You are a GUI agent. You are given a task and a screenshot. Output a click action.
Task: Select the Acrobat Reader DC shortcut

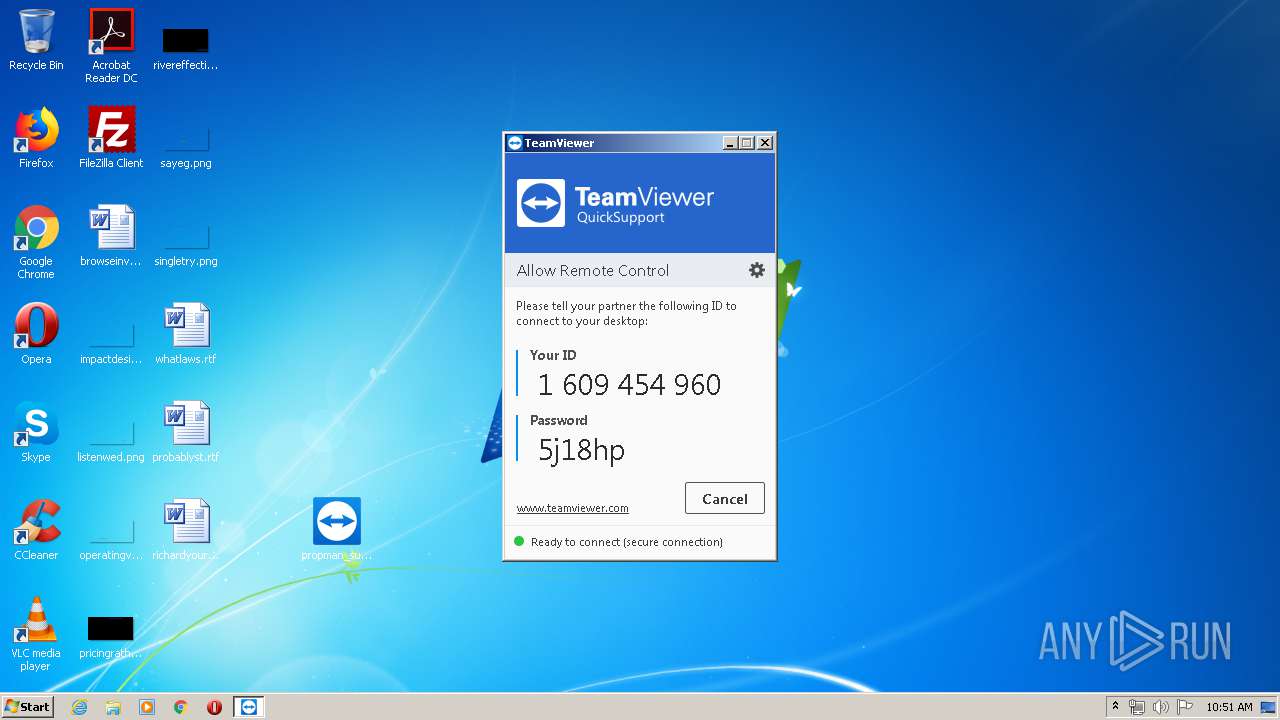(111, 46)
